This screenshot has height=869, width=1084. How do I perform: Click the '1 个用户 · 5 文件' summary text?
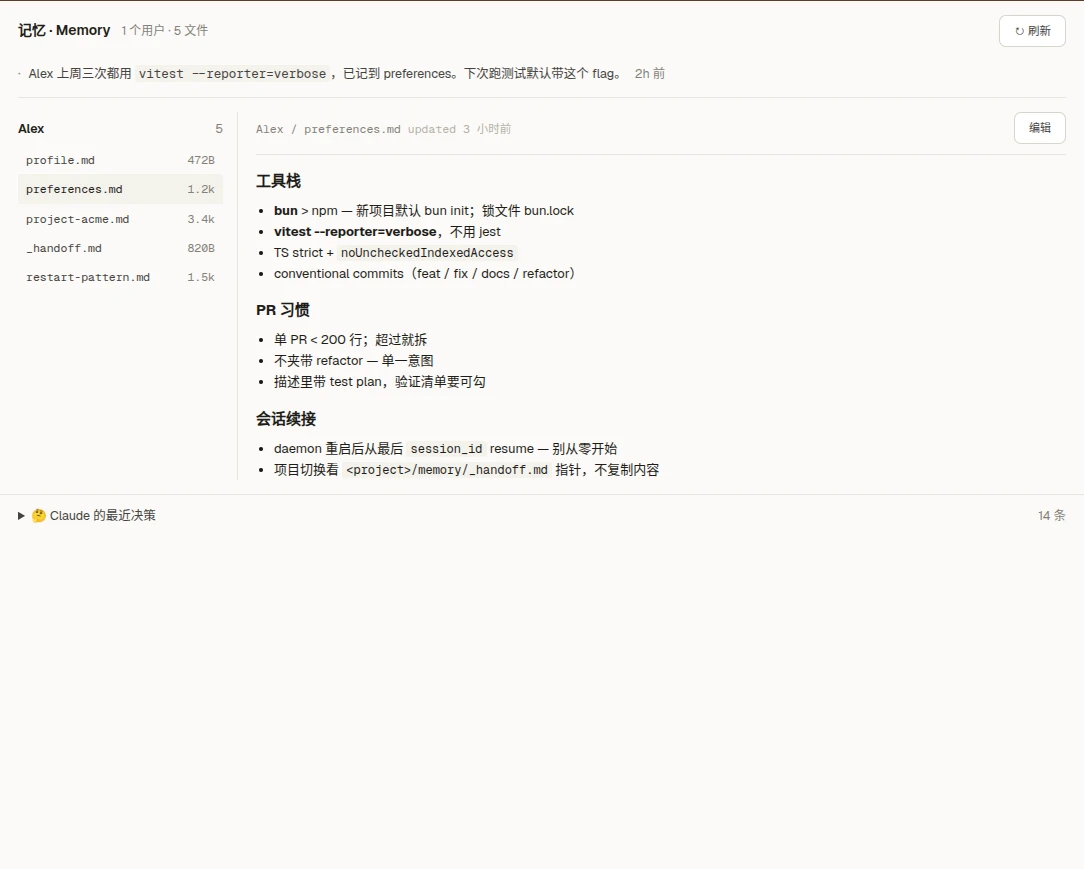pyautogui.click(x=165, y=30)
